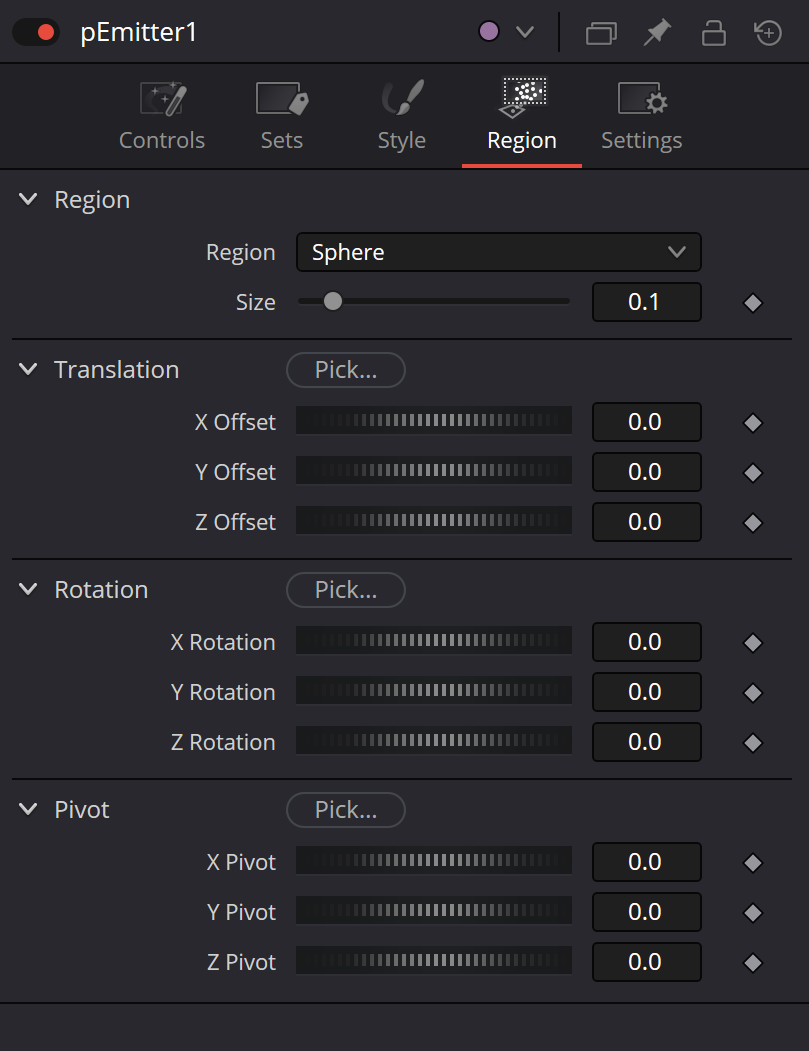Set keyframe for Z Rotation
Viewport: 809px width, 1051px height.
753,743
